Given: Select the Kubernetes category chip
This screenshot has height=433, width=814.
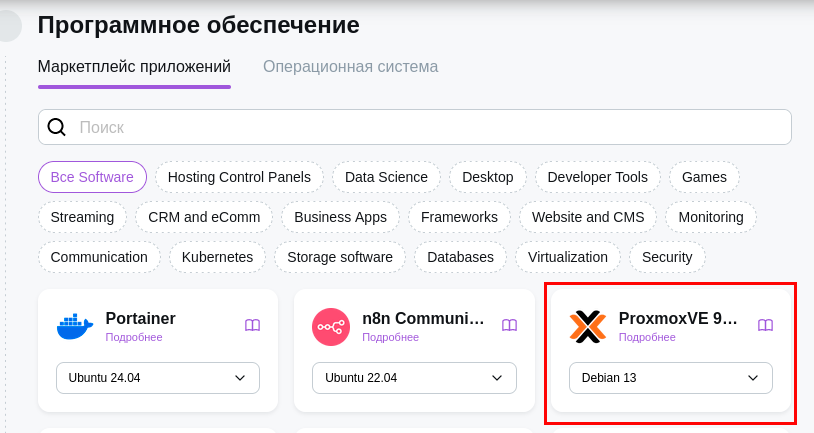Looking at the screenshot, I should (217, 257).
